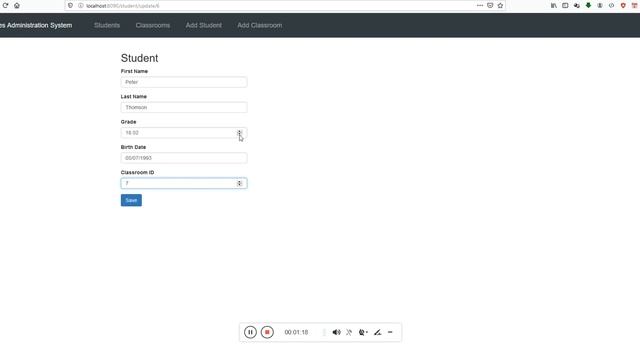Click the First Name label

point(134,71)
